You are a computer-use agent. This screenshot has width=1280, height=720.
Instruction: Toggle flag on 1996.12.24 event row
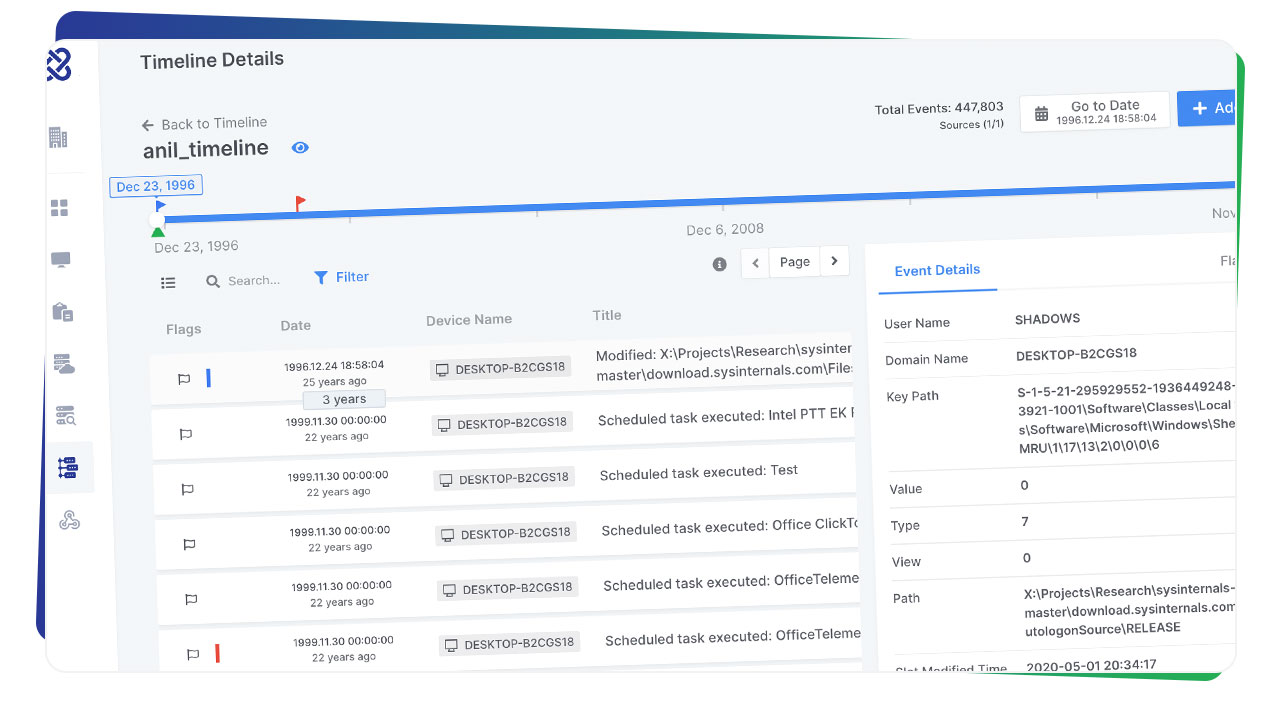click(184, 379)
